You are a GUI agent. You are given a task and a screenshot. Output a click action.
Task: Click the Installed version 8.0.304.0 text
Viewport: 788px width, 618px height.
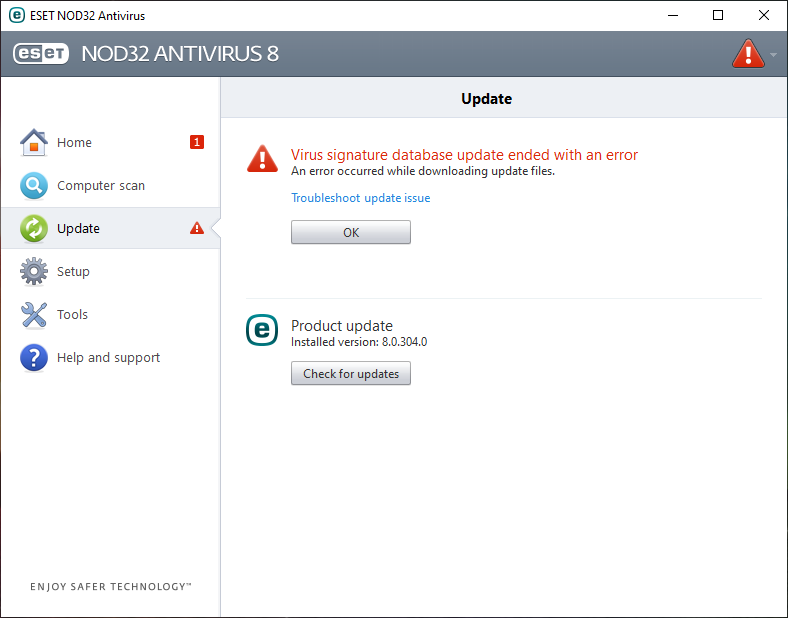pyautogui.click(x=359, y=342)
